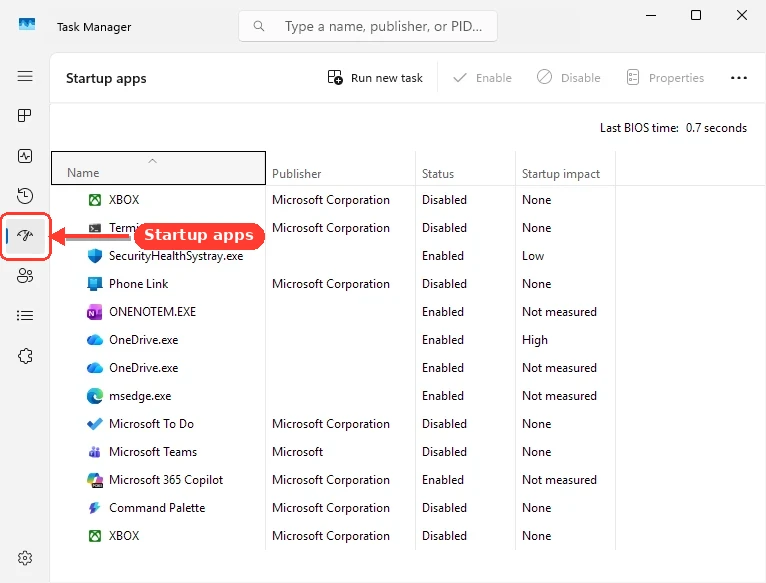Click Disabled status of Phone Link
766x583 pixels.
point(445,284)
